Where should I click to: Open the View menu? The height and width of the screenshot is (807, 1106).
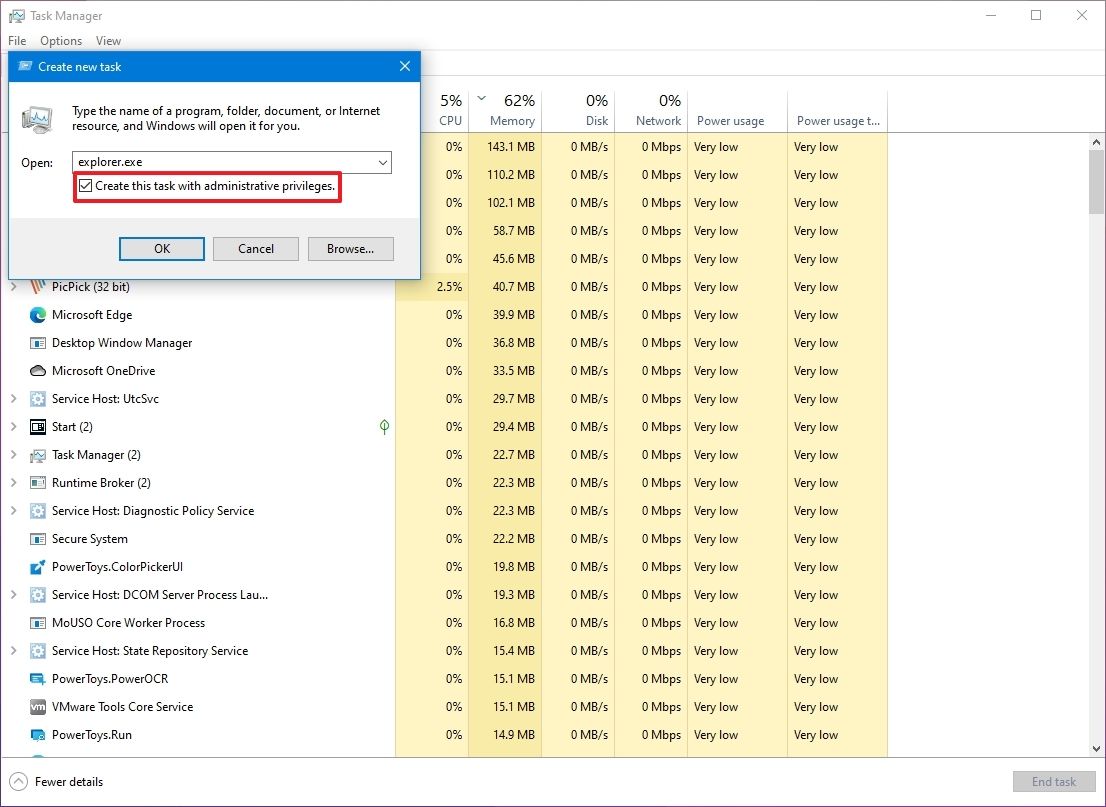coord(108,41)
